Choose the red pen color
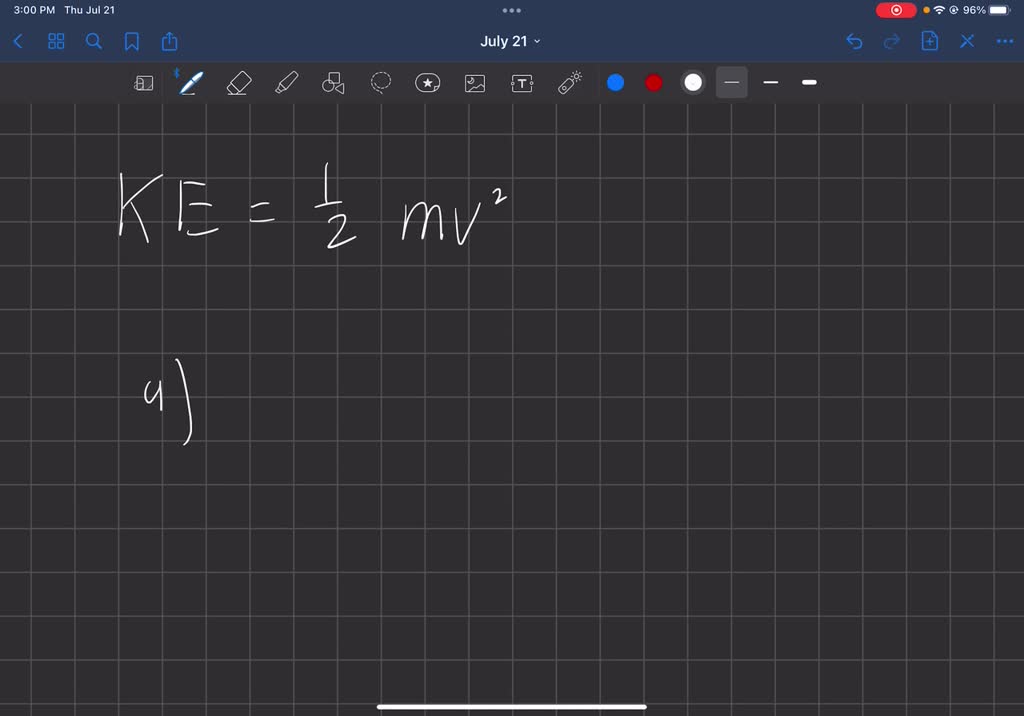The width and height of the screenshot is (1024, 716). tap(654, 83)
